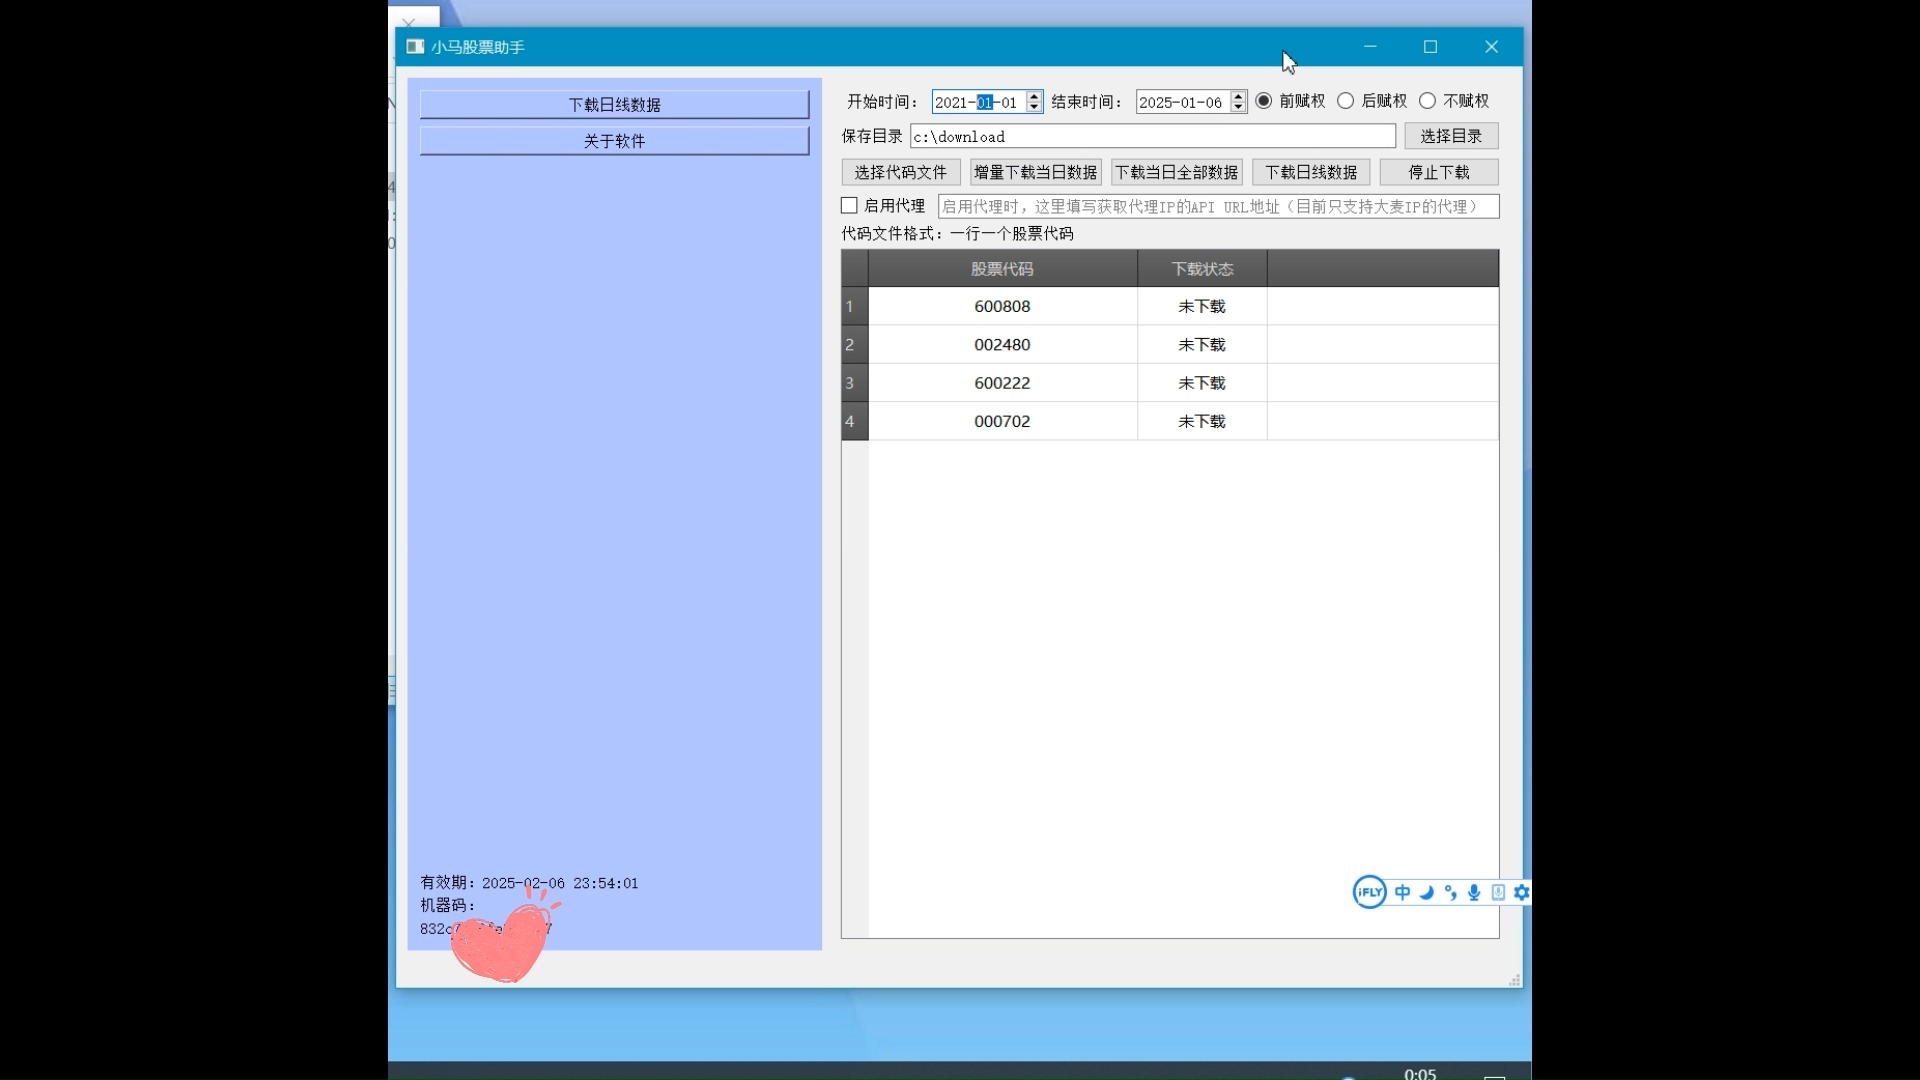Image resolution: width=1920 pixels, height=1080 pixels.
Task: Open 关于软件 in left sidebar
Action: 614,141
